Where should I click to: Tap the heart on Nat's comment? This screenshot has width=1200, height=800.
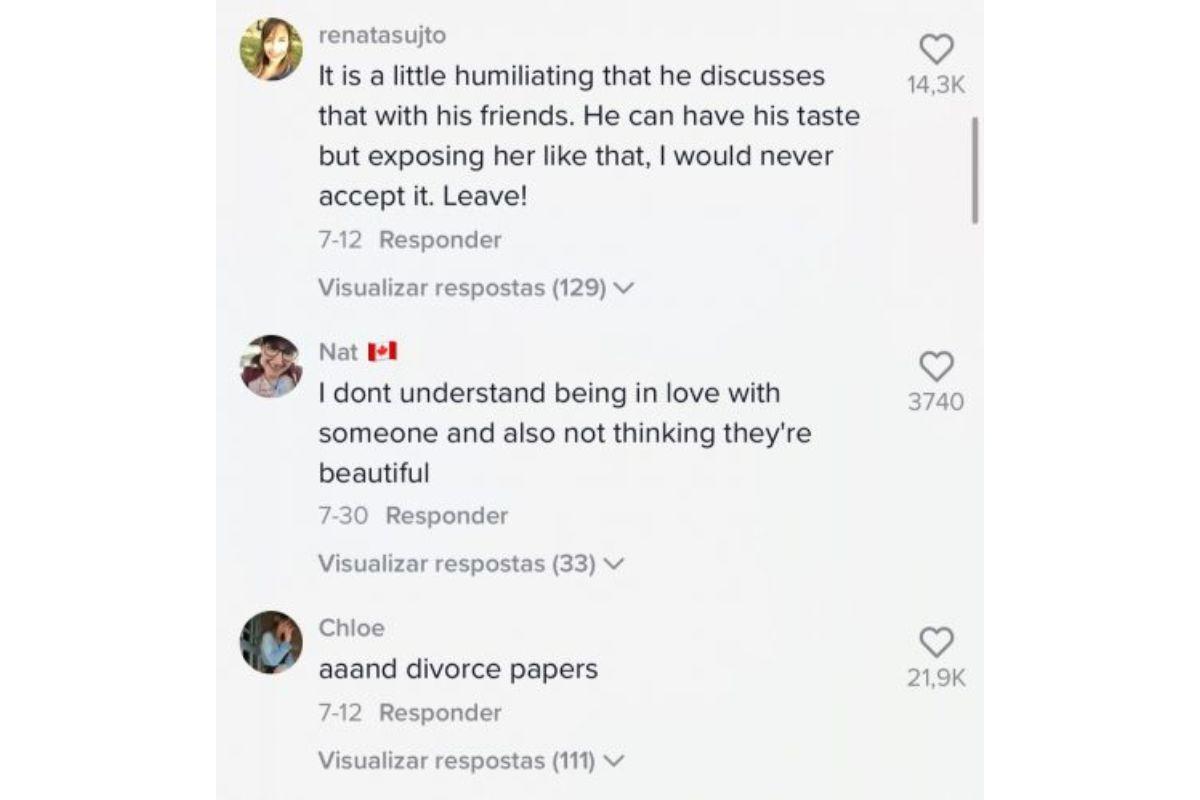pos(936,366)
